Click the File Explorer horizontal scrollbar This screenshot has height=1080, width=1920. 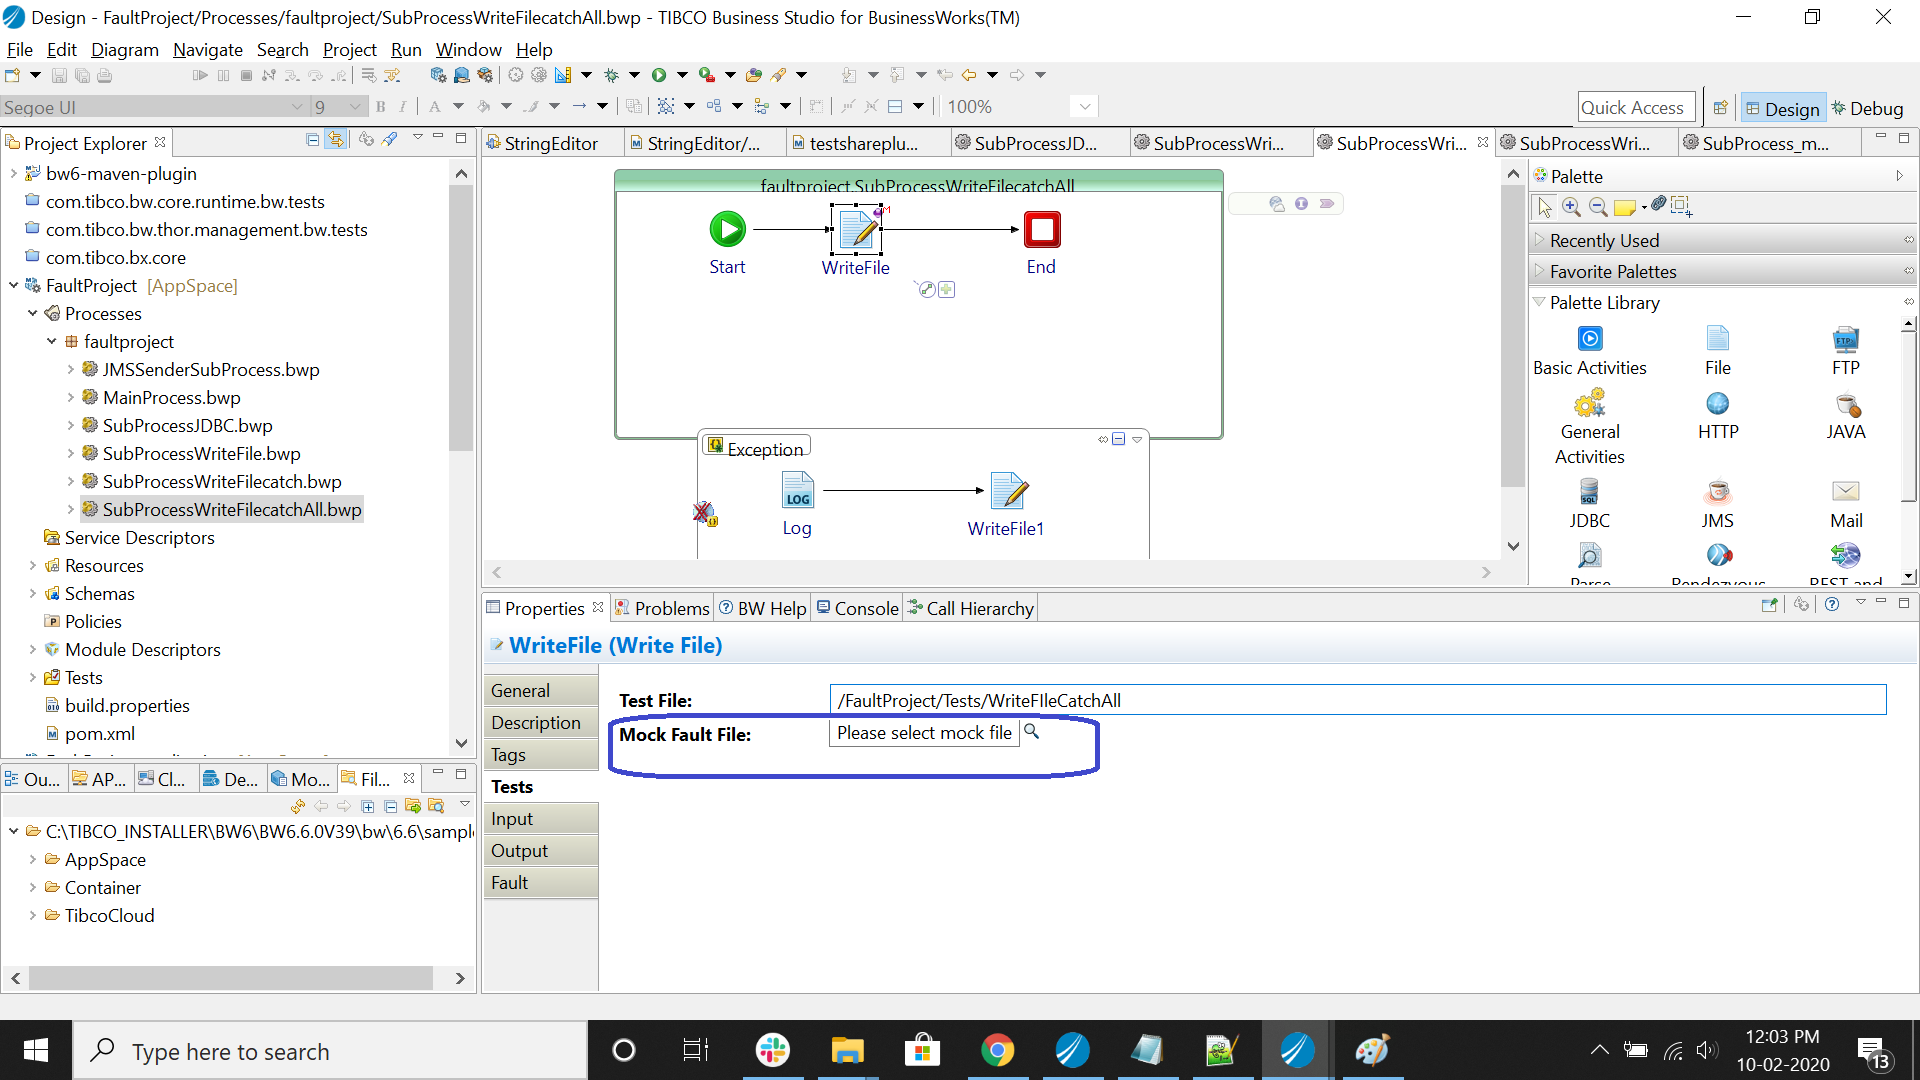click(x=231, y=978)
